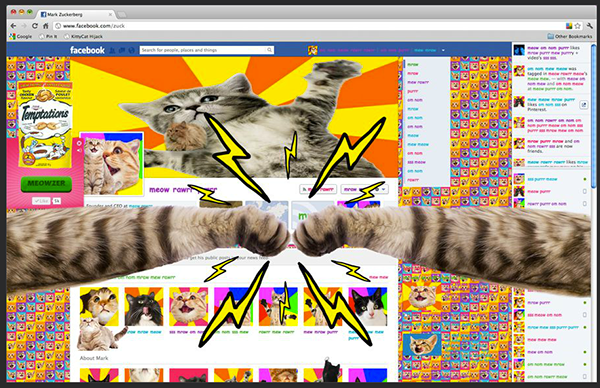Click the search magnifier icon
Viewport: 600px width, 388px height.
click(x=269, y=50)
